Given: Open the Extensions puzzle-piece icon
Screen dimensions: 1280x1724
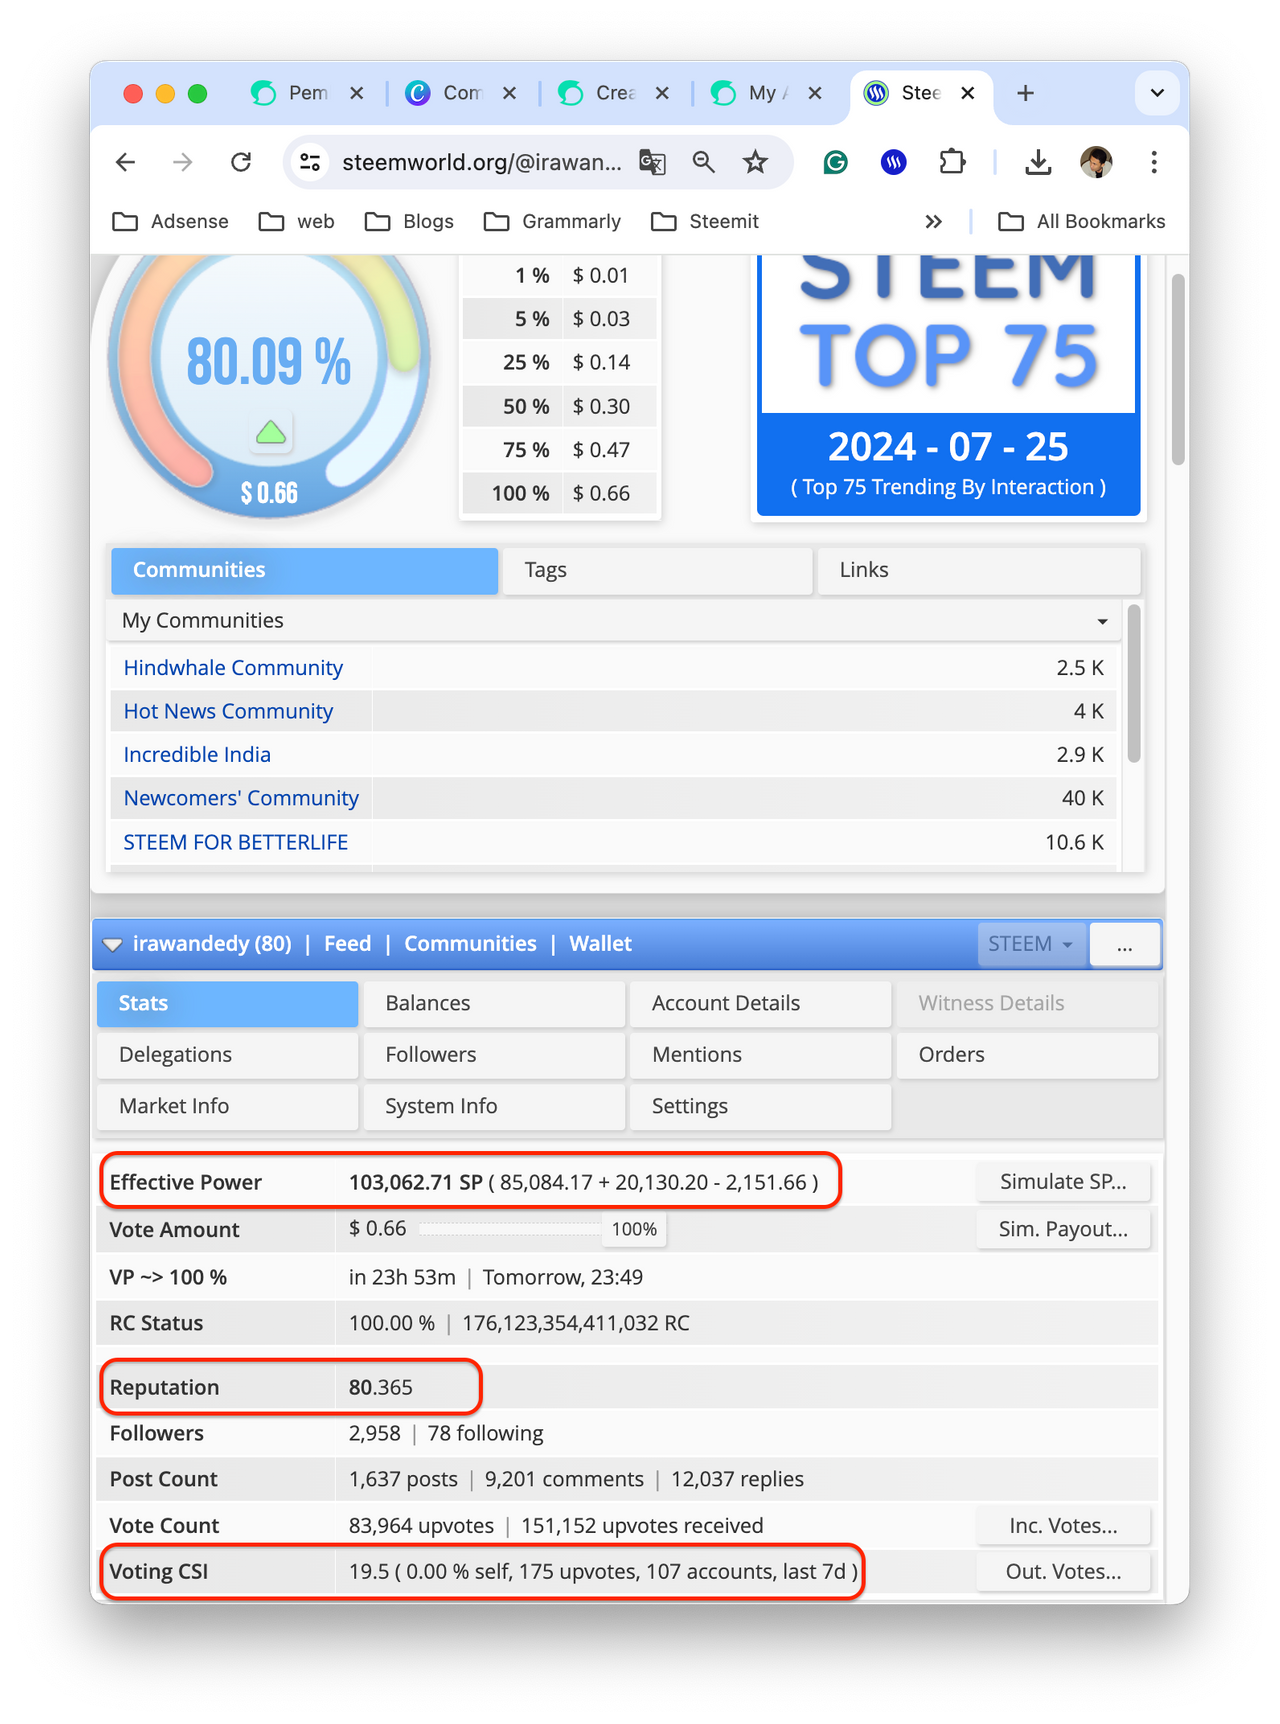Looking at the screenshot, I should (952, 162).
